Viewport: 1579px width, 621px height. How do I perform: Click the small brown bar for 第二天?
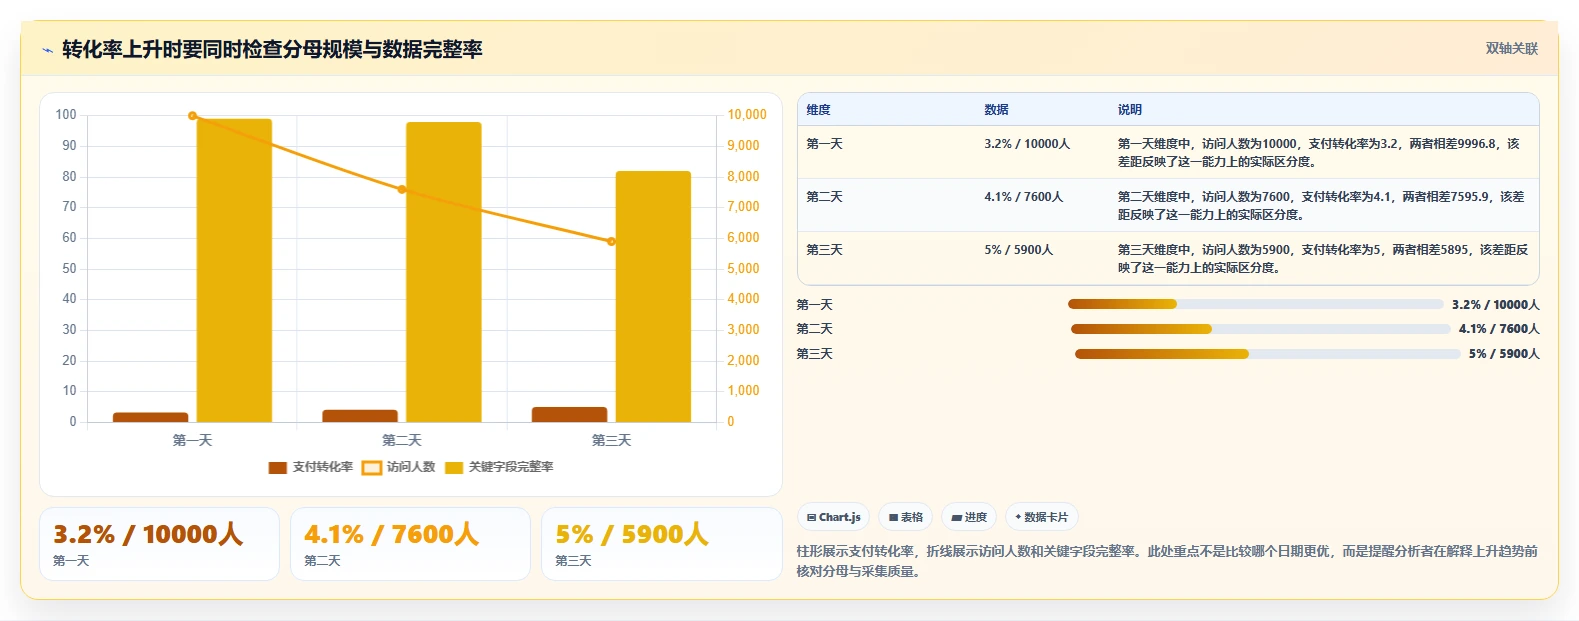tap(360, 416)
